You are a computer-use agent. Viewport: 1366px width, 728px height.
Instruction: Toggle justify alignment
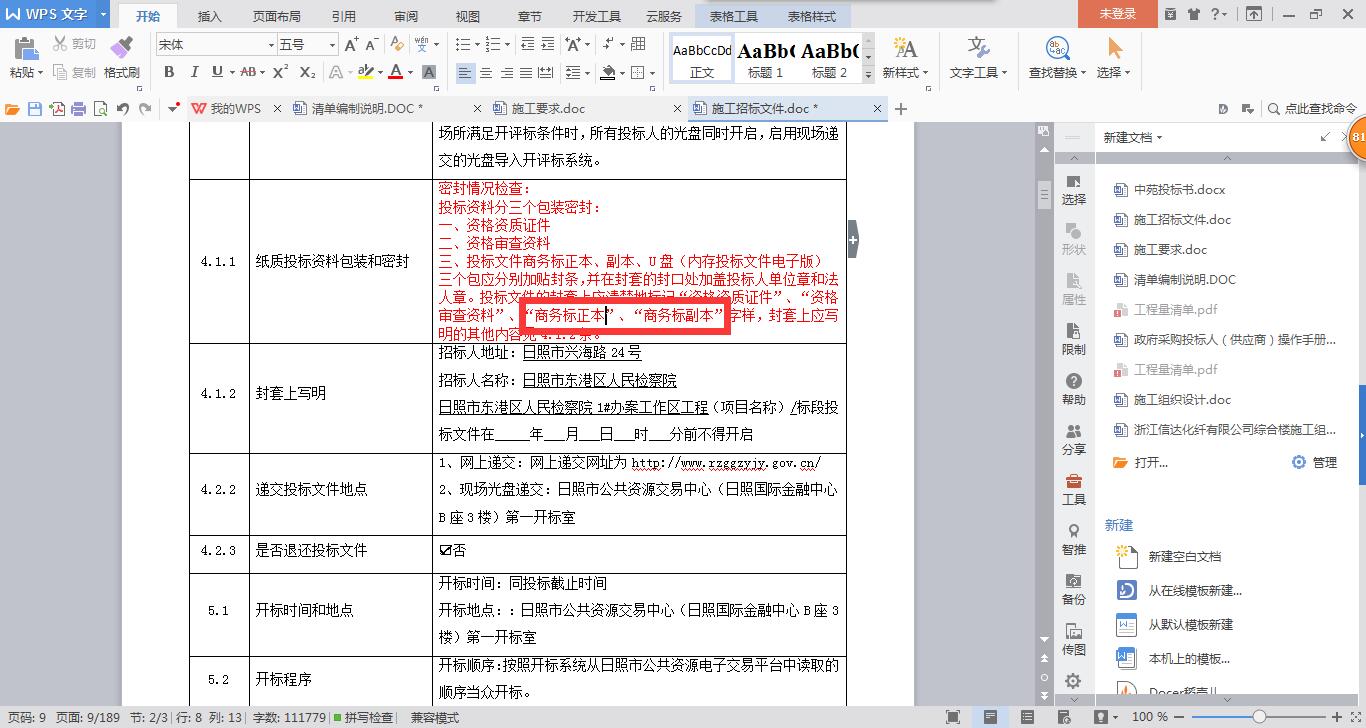pos(526,73)
